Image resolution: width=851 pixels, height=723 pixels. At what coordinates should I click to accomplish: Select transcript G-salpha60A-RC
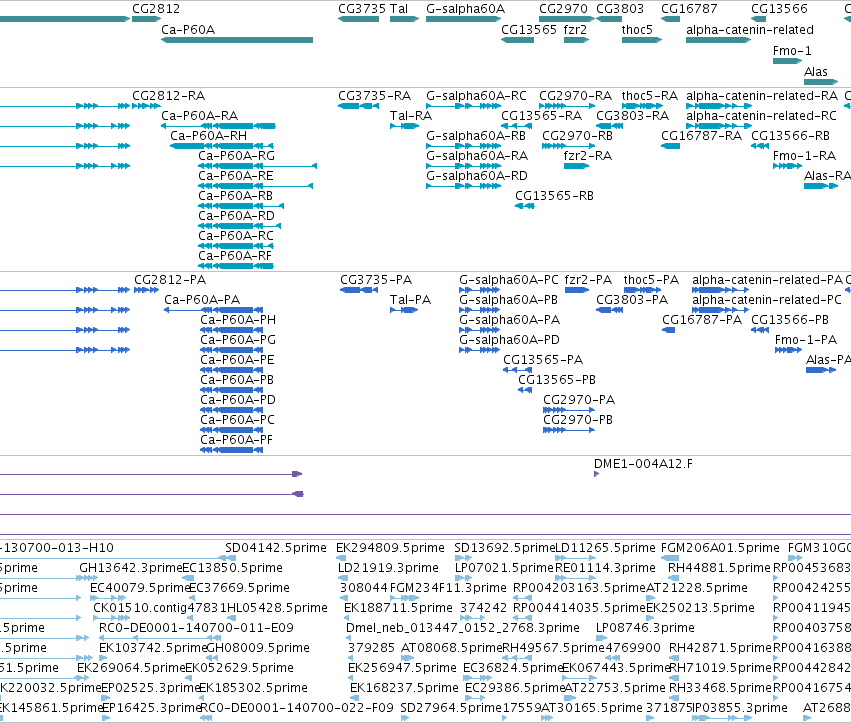point(476,96)
